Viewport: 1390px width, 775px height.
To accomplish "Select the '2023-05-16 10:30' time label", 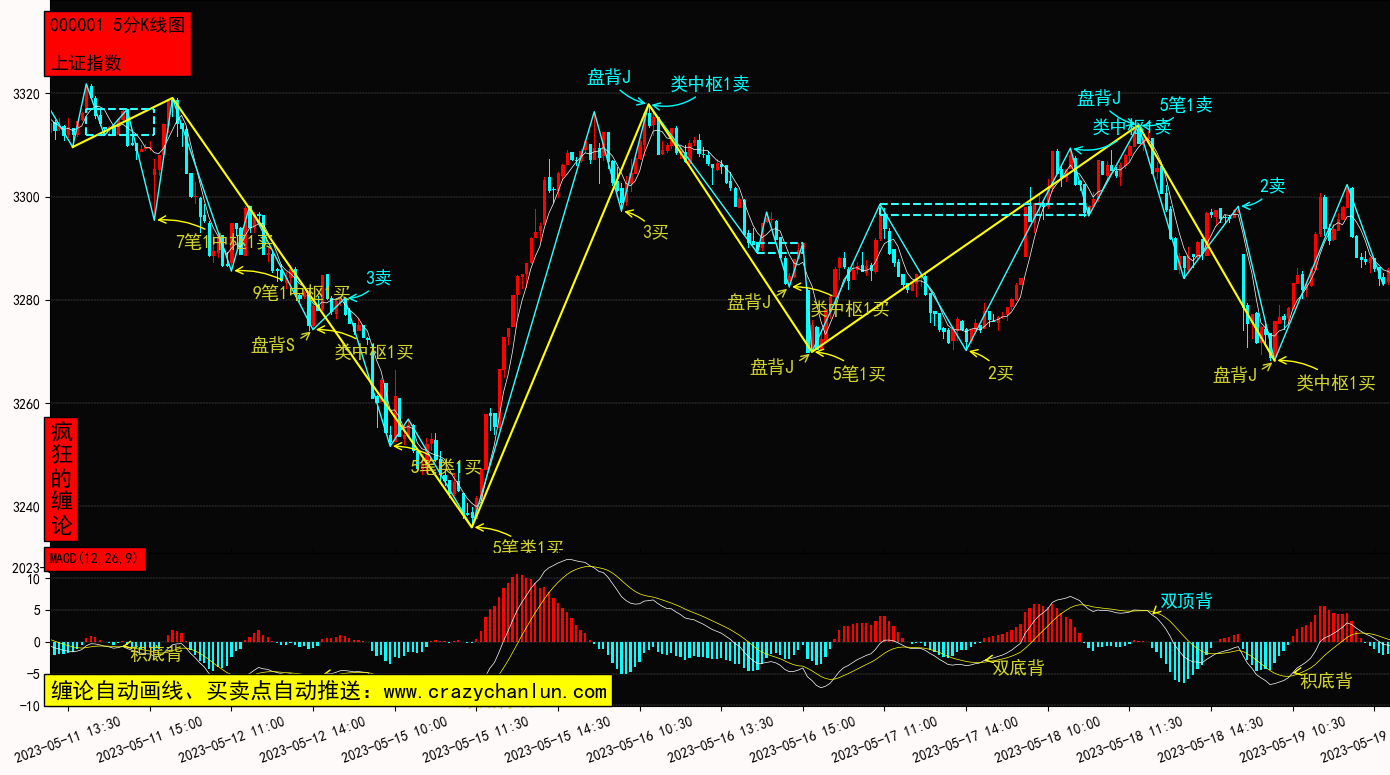I will [640, 739].
